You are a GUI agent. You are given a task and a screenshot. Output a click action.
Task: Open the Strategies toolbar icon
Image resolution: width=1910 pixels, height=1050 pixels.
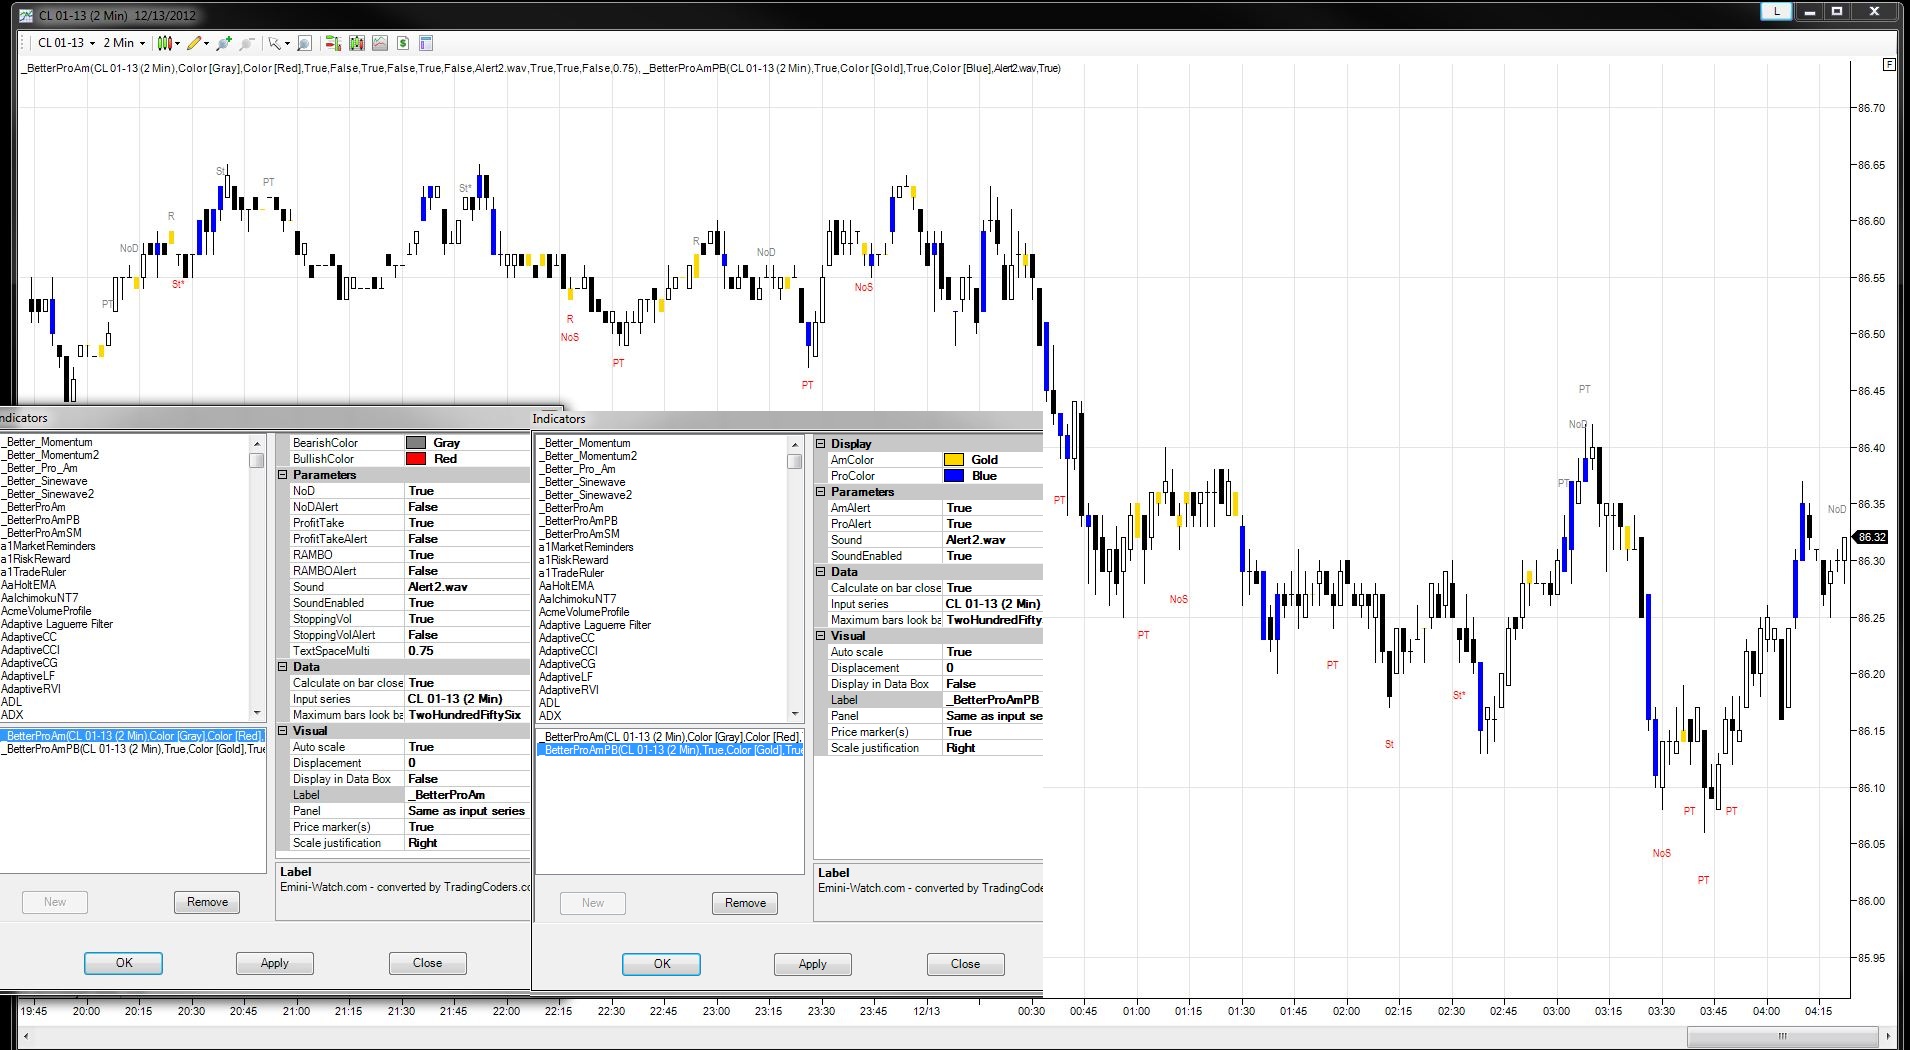click(x=380, y=43)
